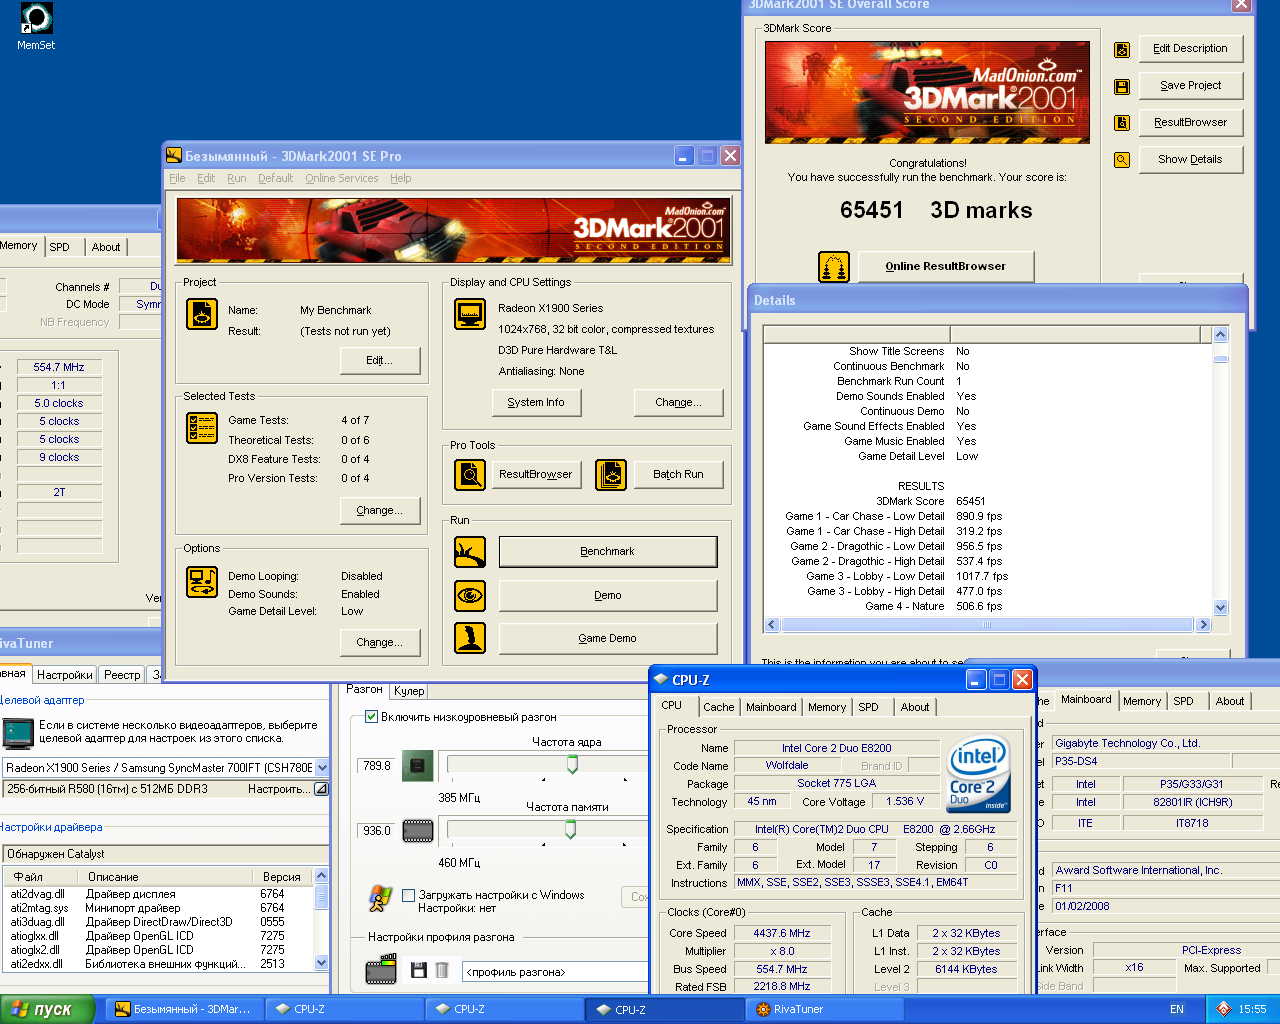
Task: Click the Windows startup flag icon in RivaTuner
Action: tap(379, 898)
